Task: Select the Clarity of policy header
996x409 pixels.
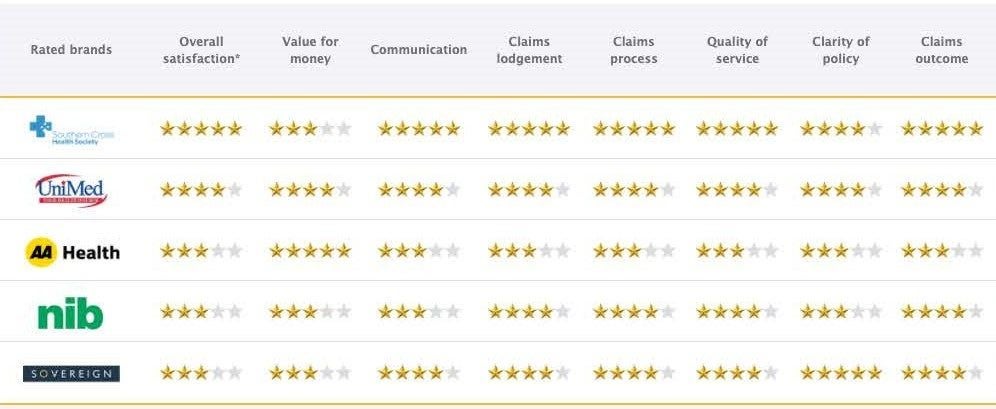Action: pos(841,50)
